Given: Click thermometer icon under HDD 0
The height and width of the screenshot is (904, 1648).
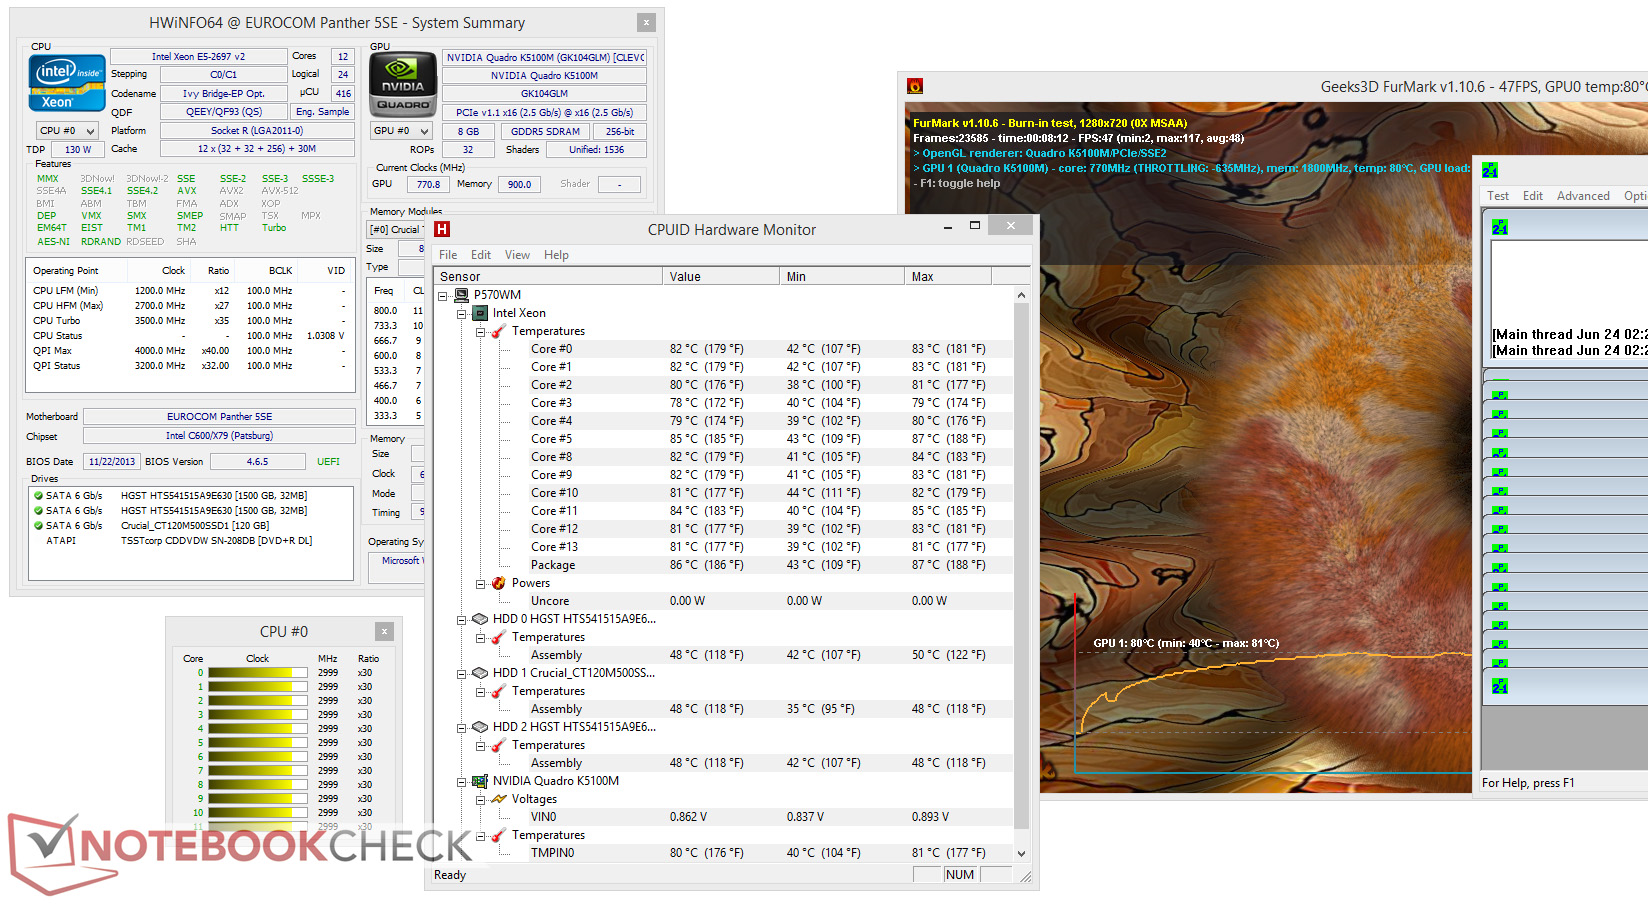Looking at the screenshot, I should 498,637.
